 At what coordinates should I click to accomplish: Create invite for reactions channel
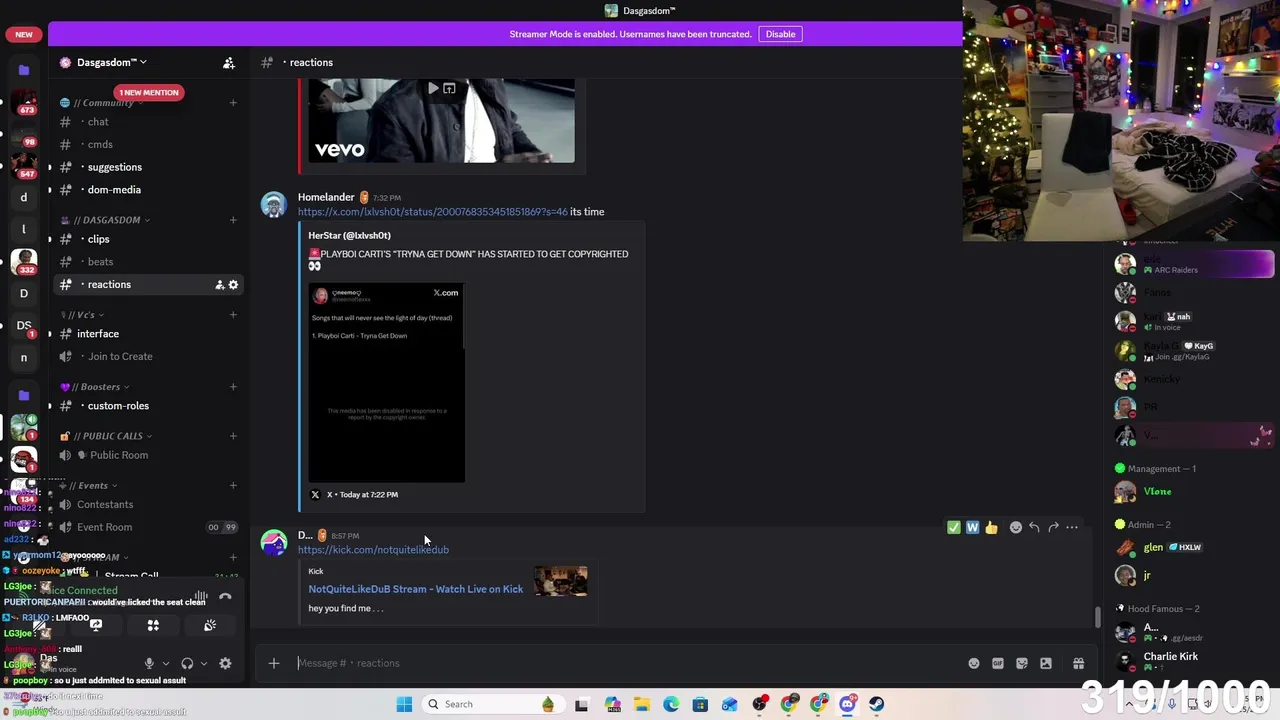(219, 285)
